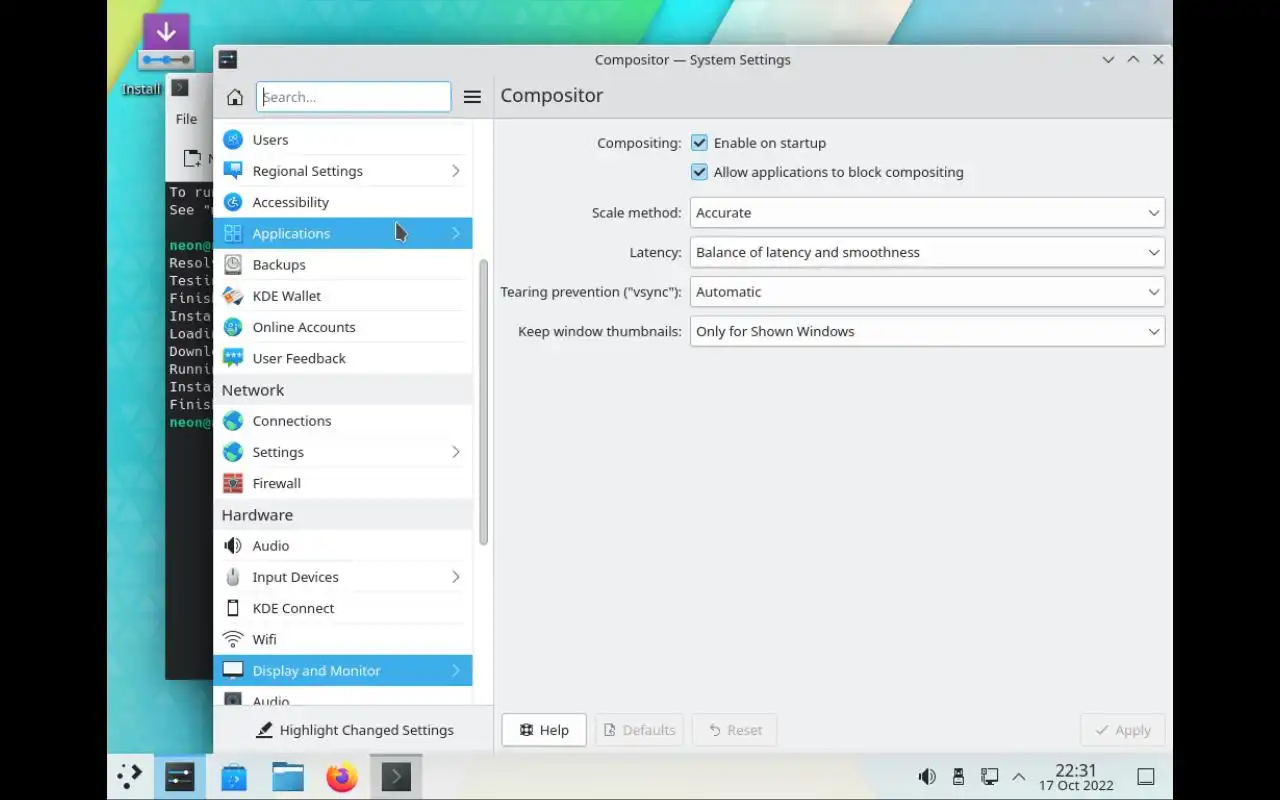
Task: Click the Regional Settings icon
Action: point(233,171)
